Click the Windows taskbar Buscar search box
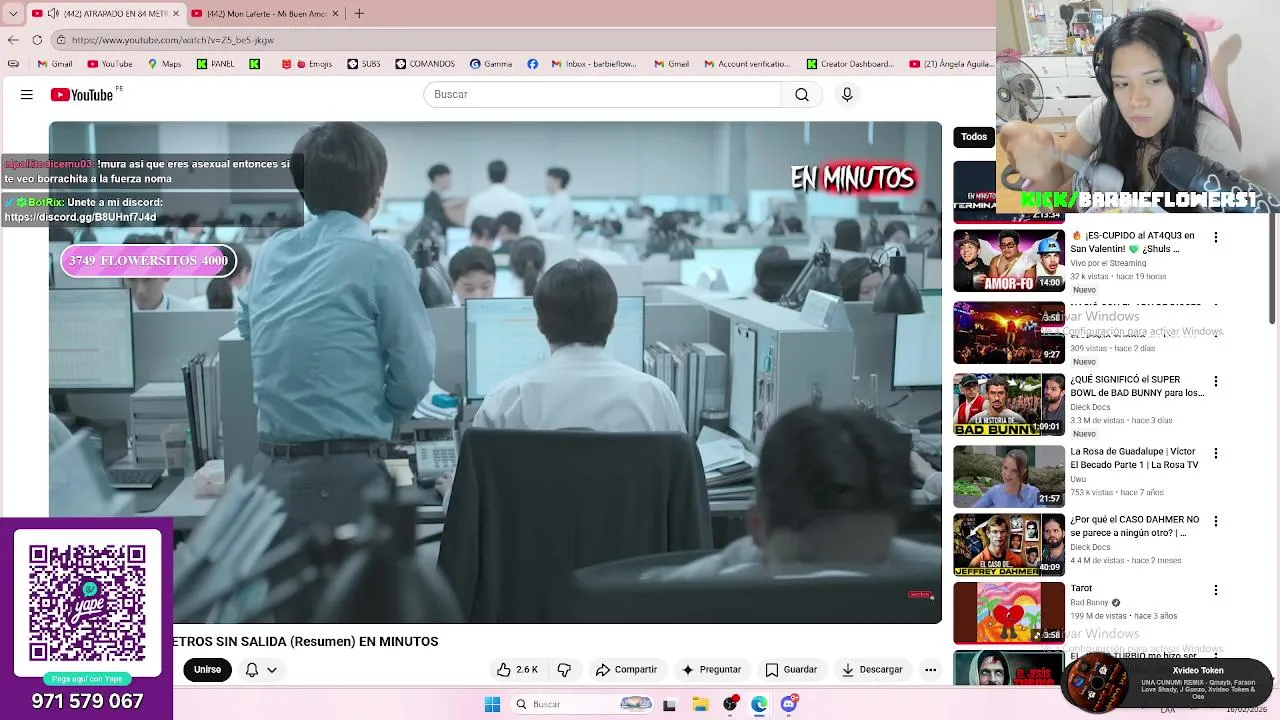 click(583, 704)
